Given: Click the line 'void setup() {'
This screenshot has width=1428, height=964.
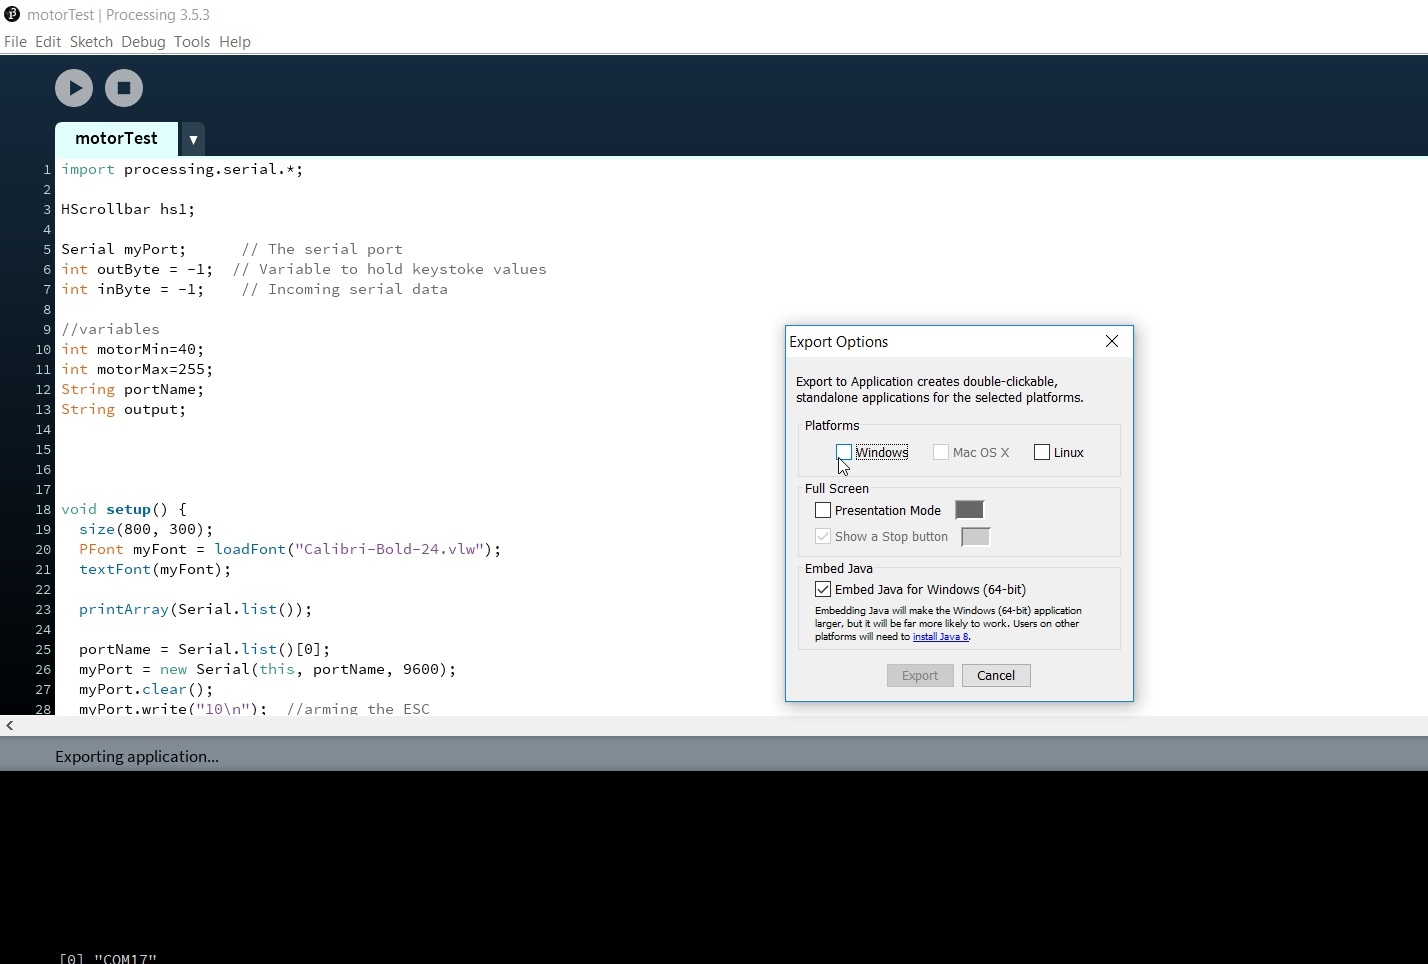Looking at the screenshot, I should pyautogui.click(x=124, y=509).
